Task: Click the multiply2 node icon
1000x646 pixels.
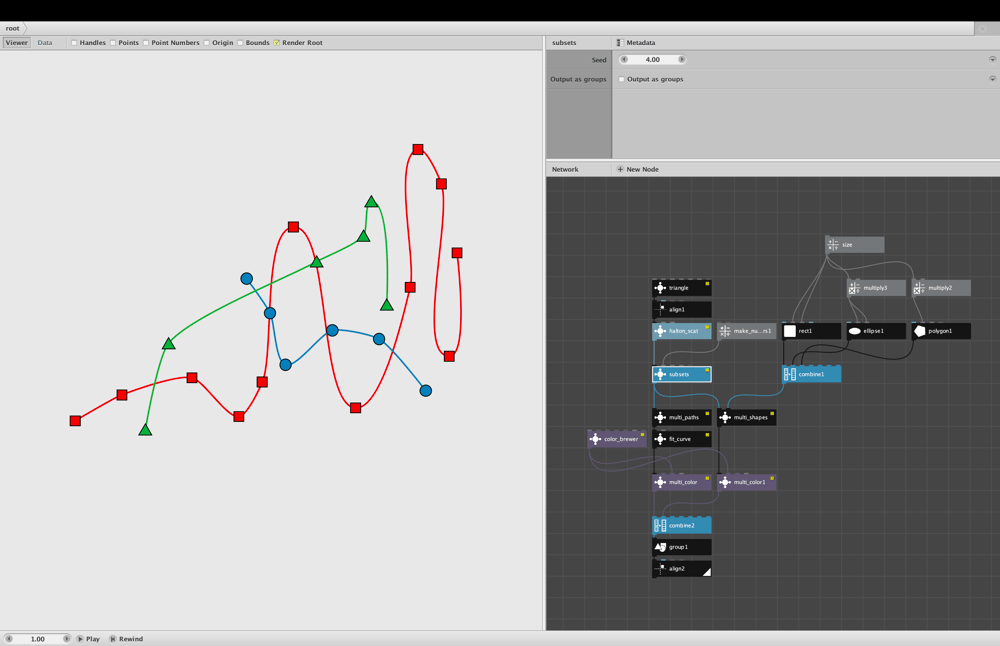Action: pyautogui.click(x=919, y=288)
